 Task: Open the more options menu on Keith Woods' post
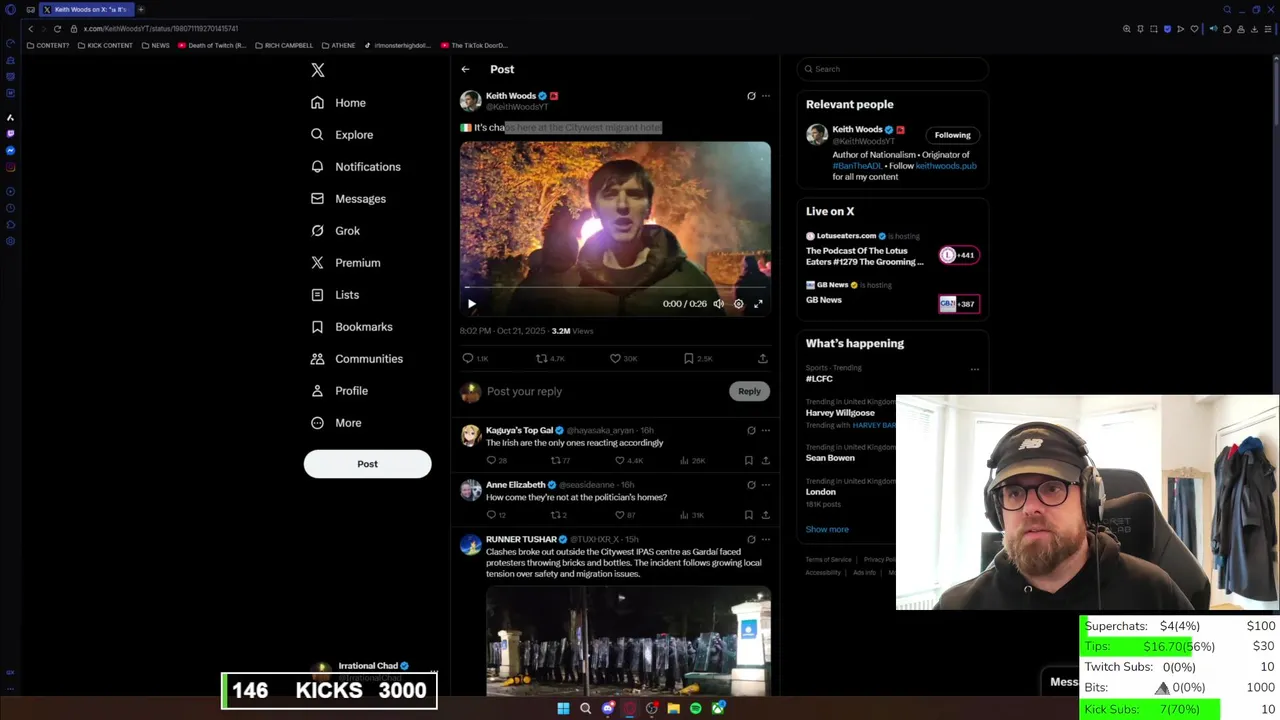click(766, 96)
